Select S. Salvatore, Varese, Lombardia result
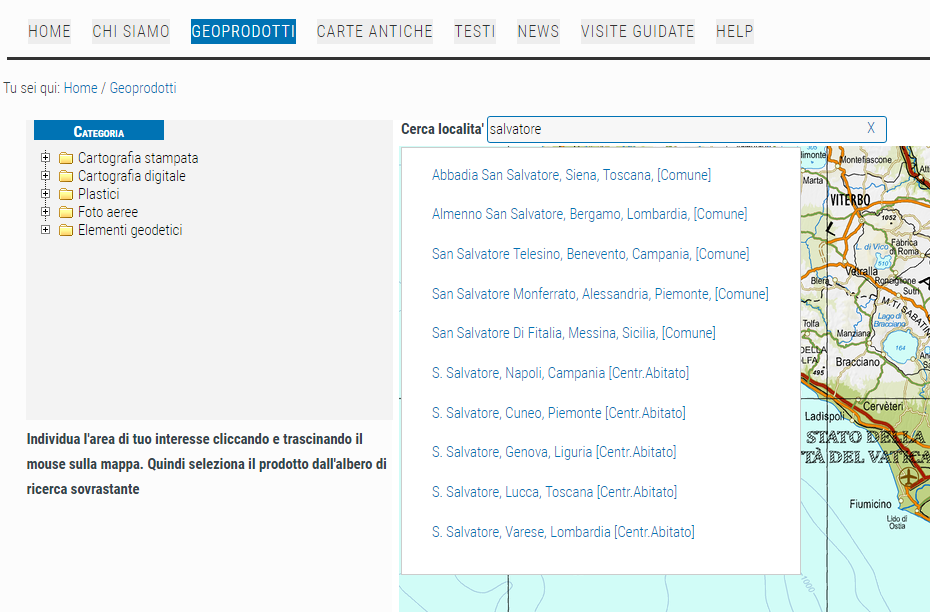Screen dimensions: 930x612 click(563, 532)
